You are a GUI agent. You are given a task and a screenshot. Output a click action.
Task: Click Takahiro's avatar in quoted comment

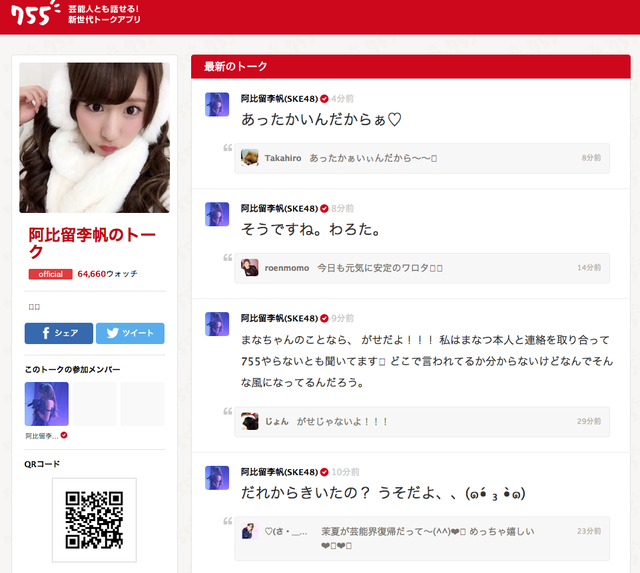(x=249, y=158)
